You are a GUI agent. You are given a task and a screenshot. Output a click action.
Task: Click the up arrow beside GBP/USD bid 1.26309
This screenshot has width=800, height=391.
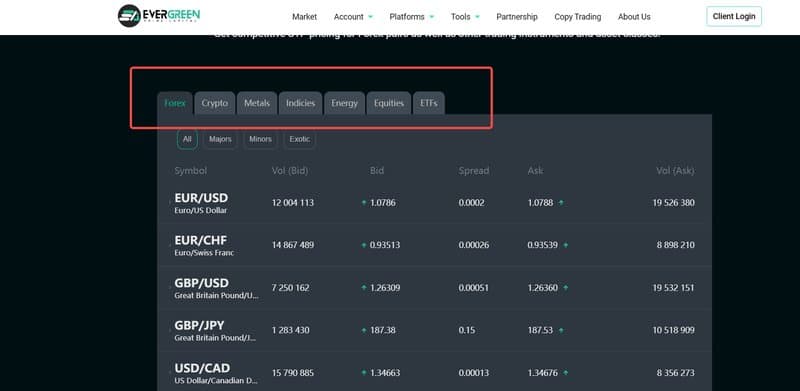pos(364,288)
